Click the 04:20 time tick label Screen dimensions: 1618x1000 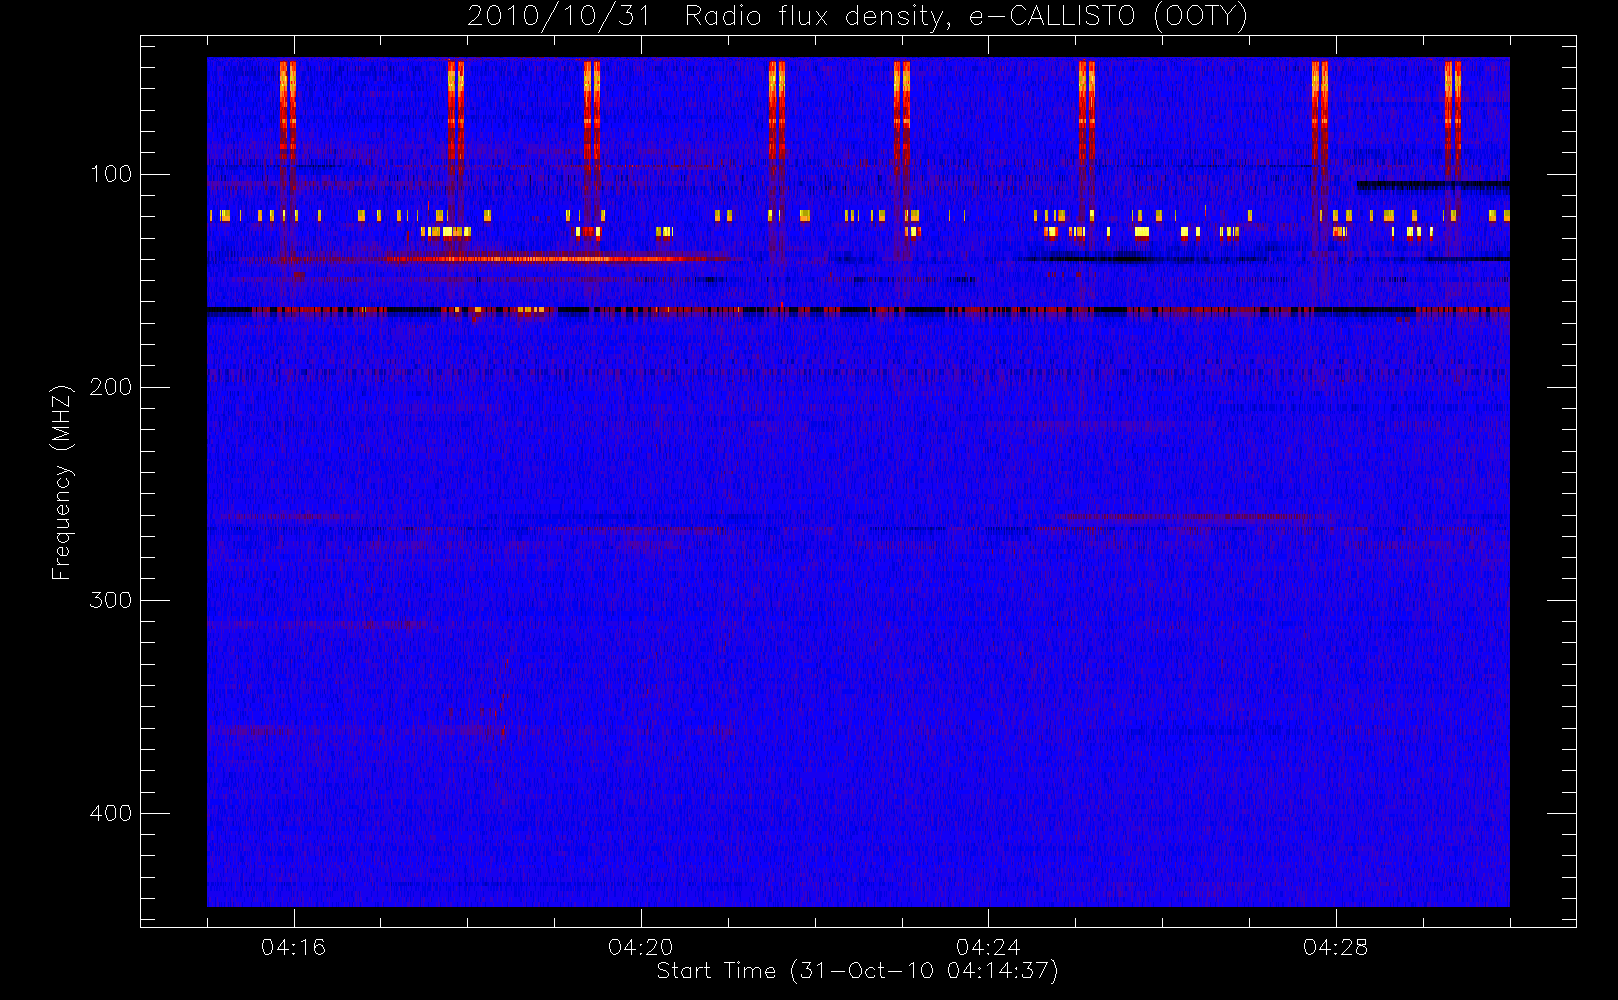(x=641, y=947)
